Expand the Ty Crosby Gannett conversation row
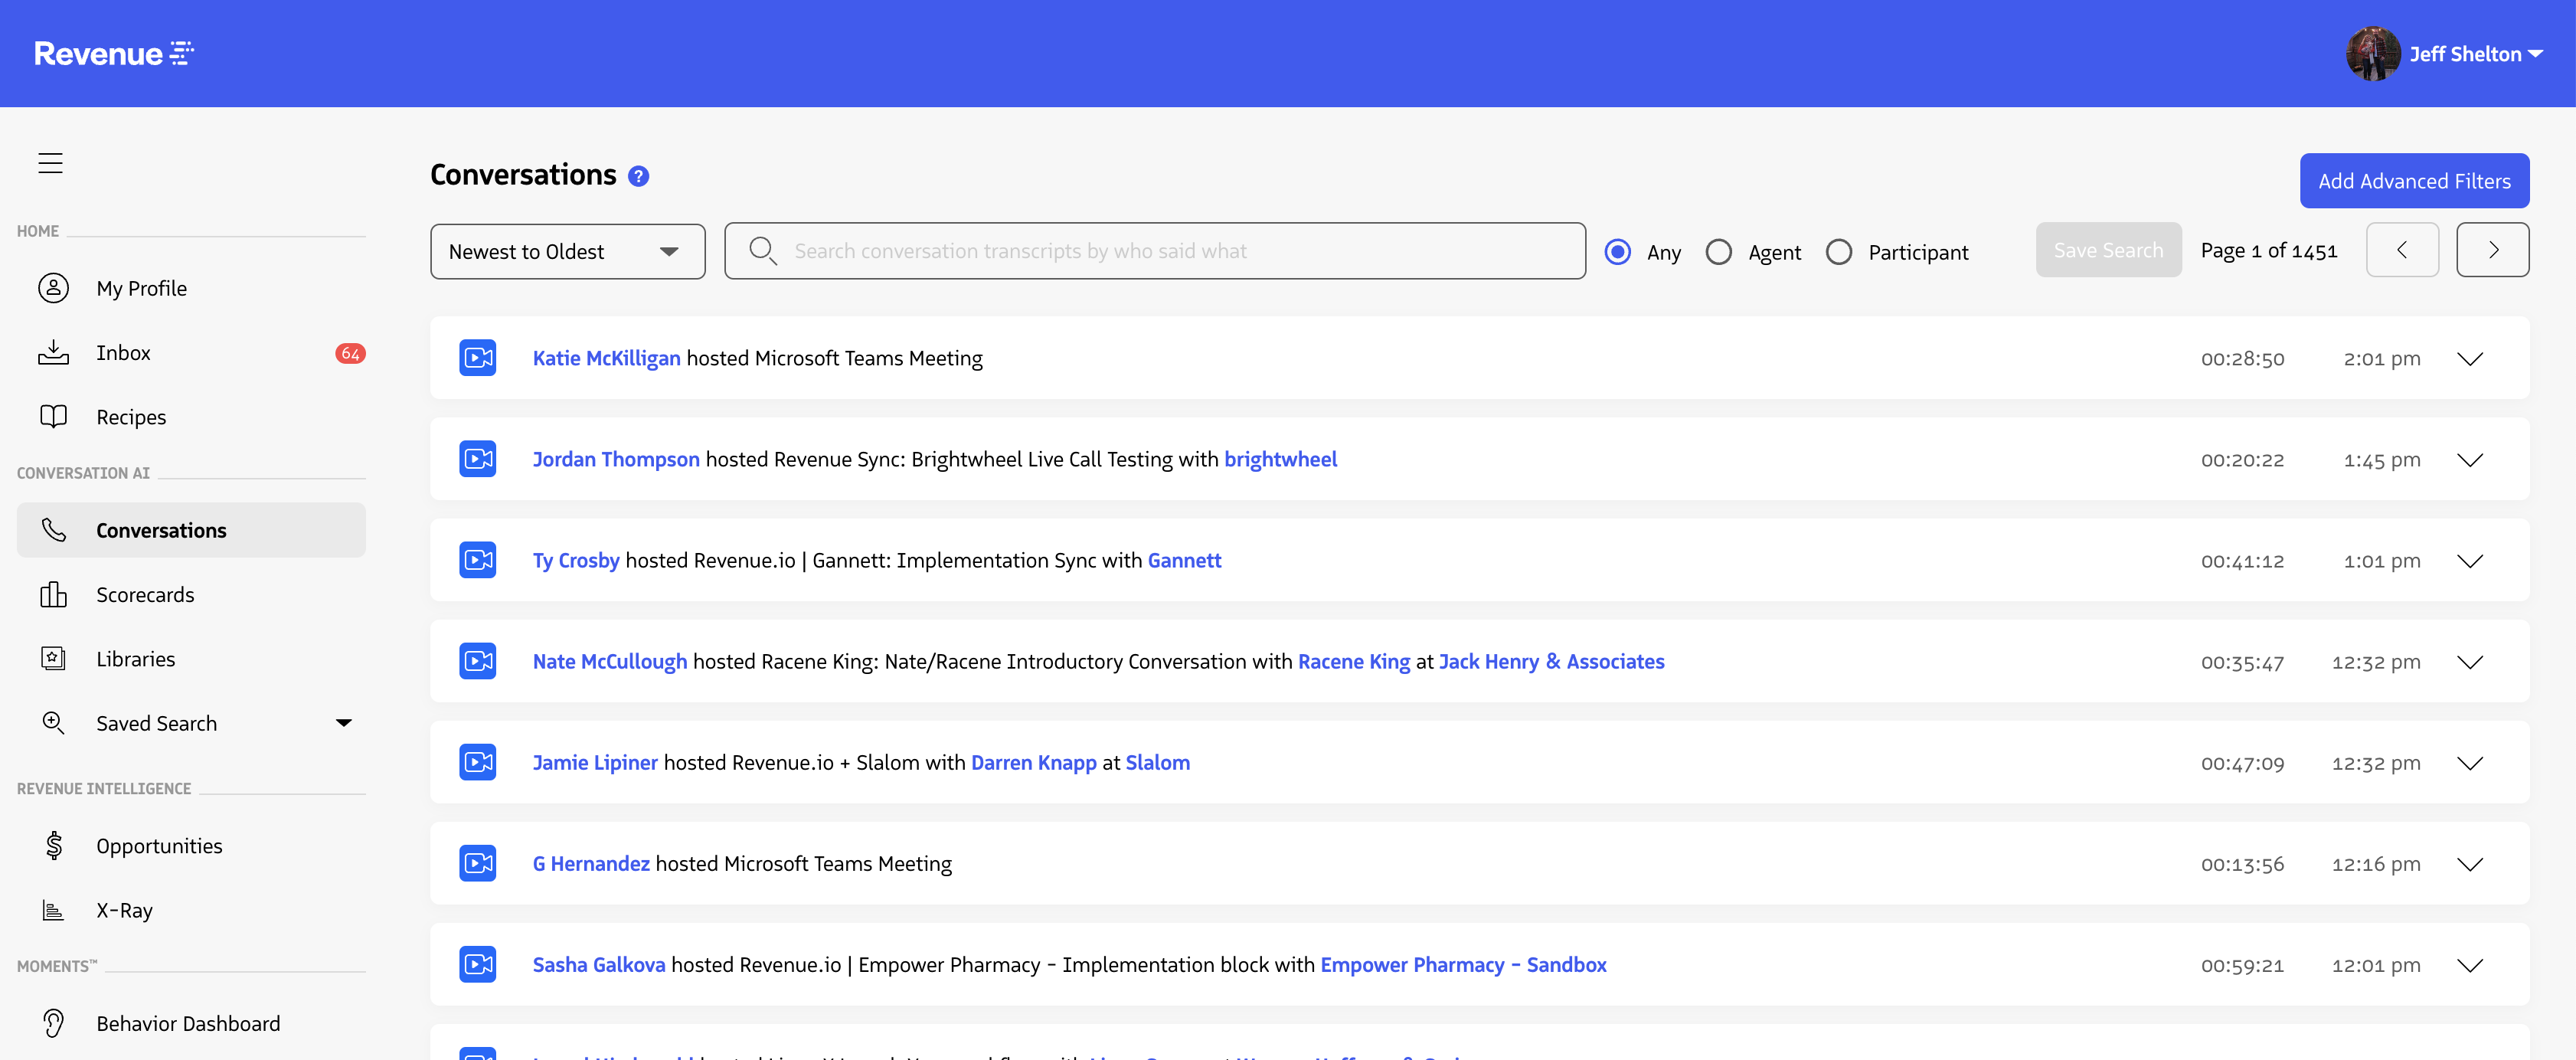The image size is (2576, 1060). (x=2470, y=561)
